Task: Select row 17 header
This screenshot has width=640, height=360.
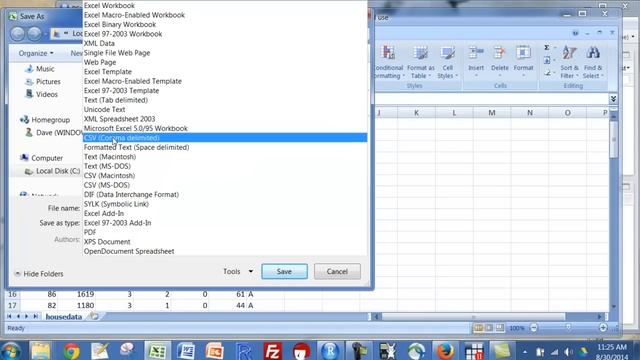Action: point(12,305)
